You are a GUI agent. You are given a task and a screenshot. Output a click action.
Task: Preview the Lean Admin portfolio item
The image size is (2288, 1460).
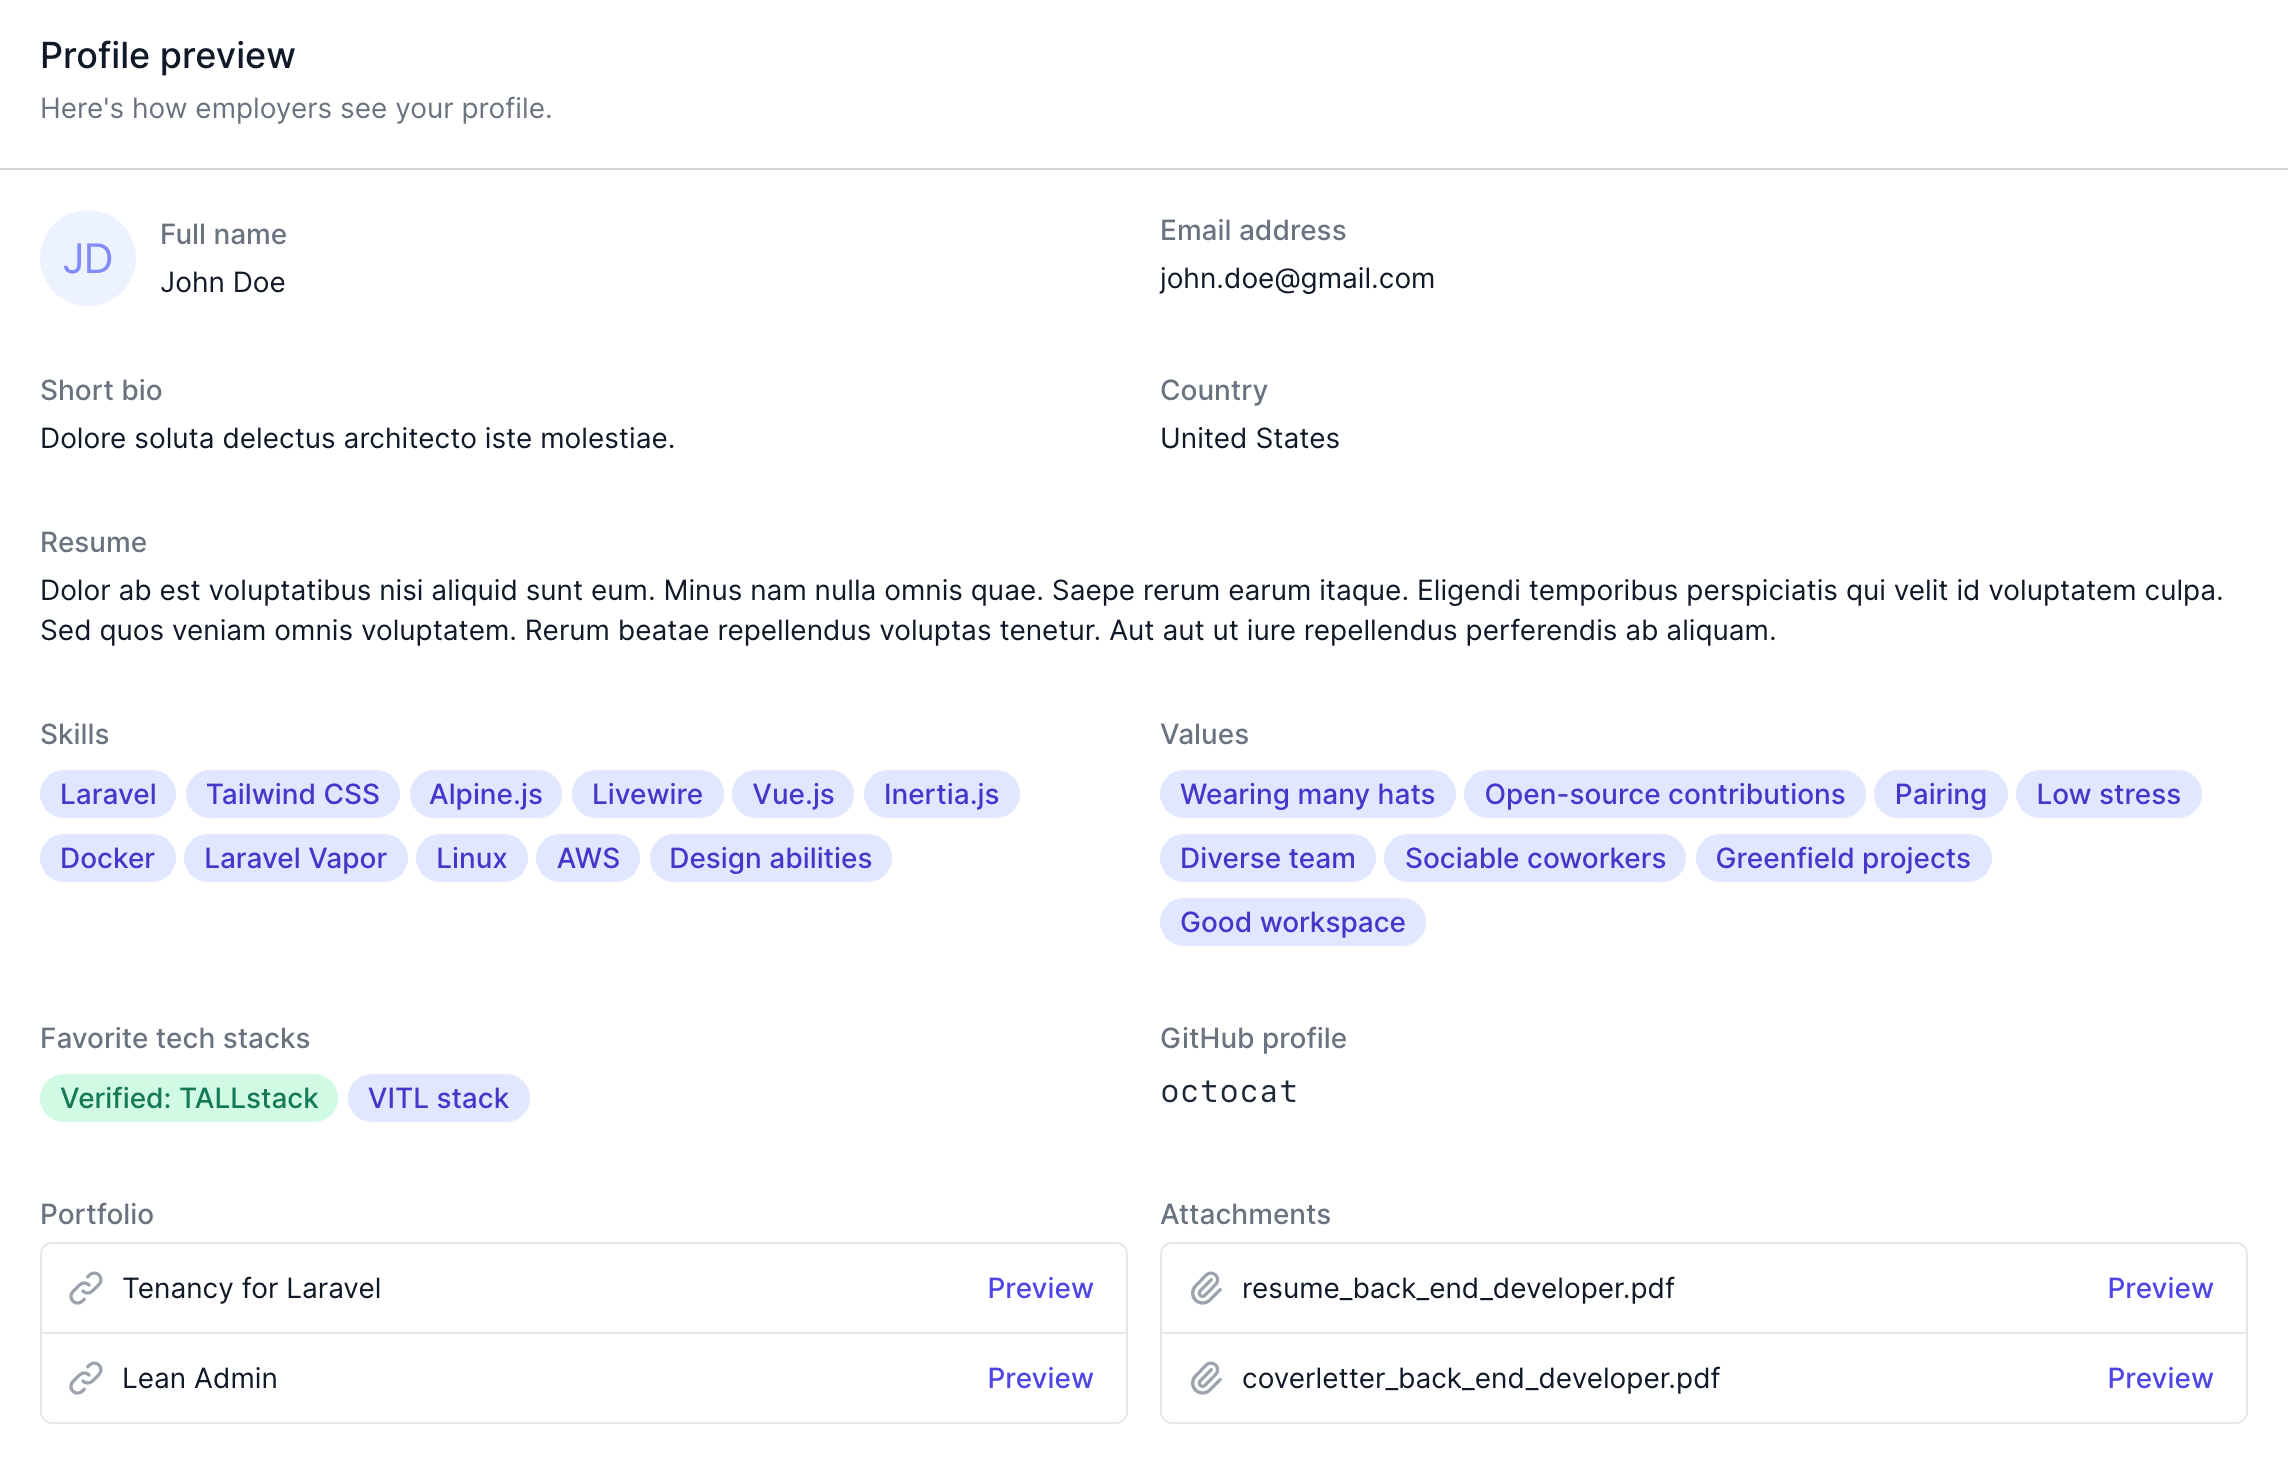pos(1040,1378)
